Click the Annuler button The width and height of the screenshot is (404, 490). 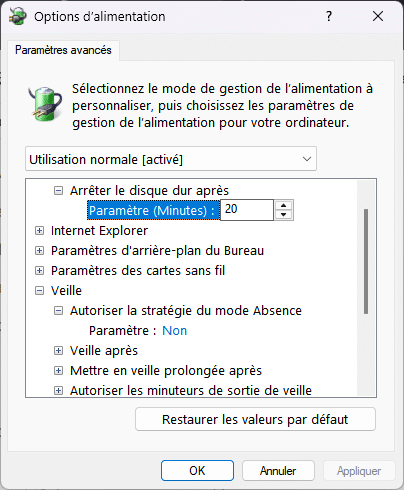pos(278,471)
